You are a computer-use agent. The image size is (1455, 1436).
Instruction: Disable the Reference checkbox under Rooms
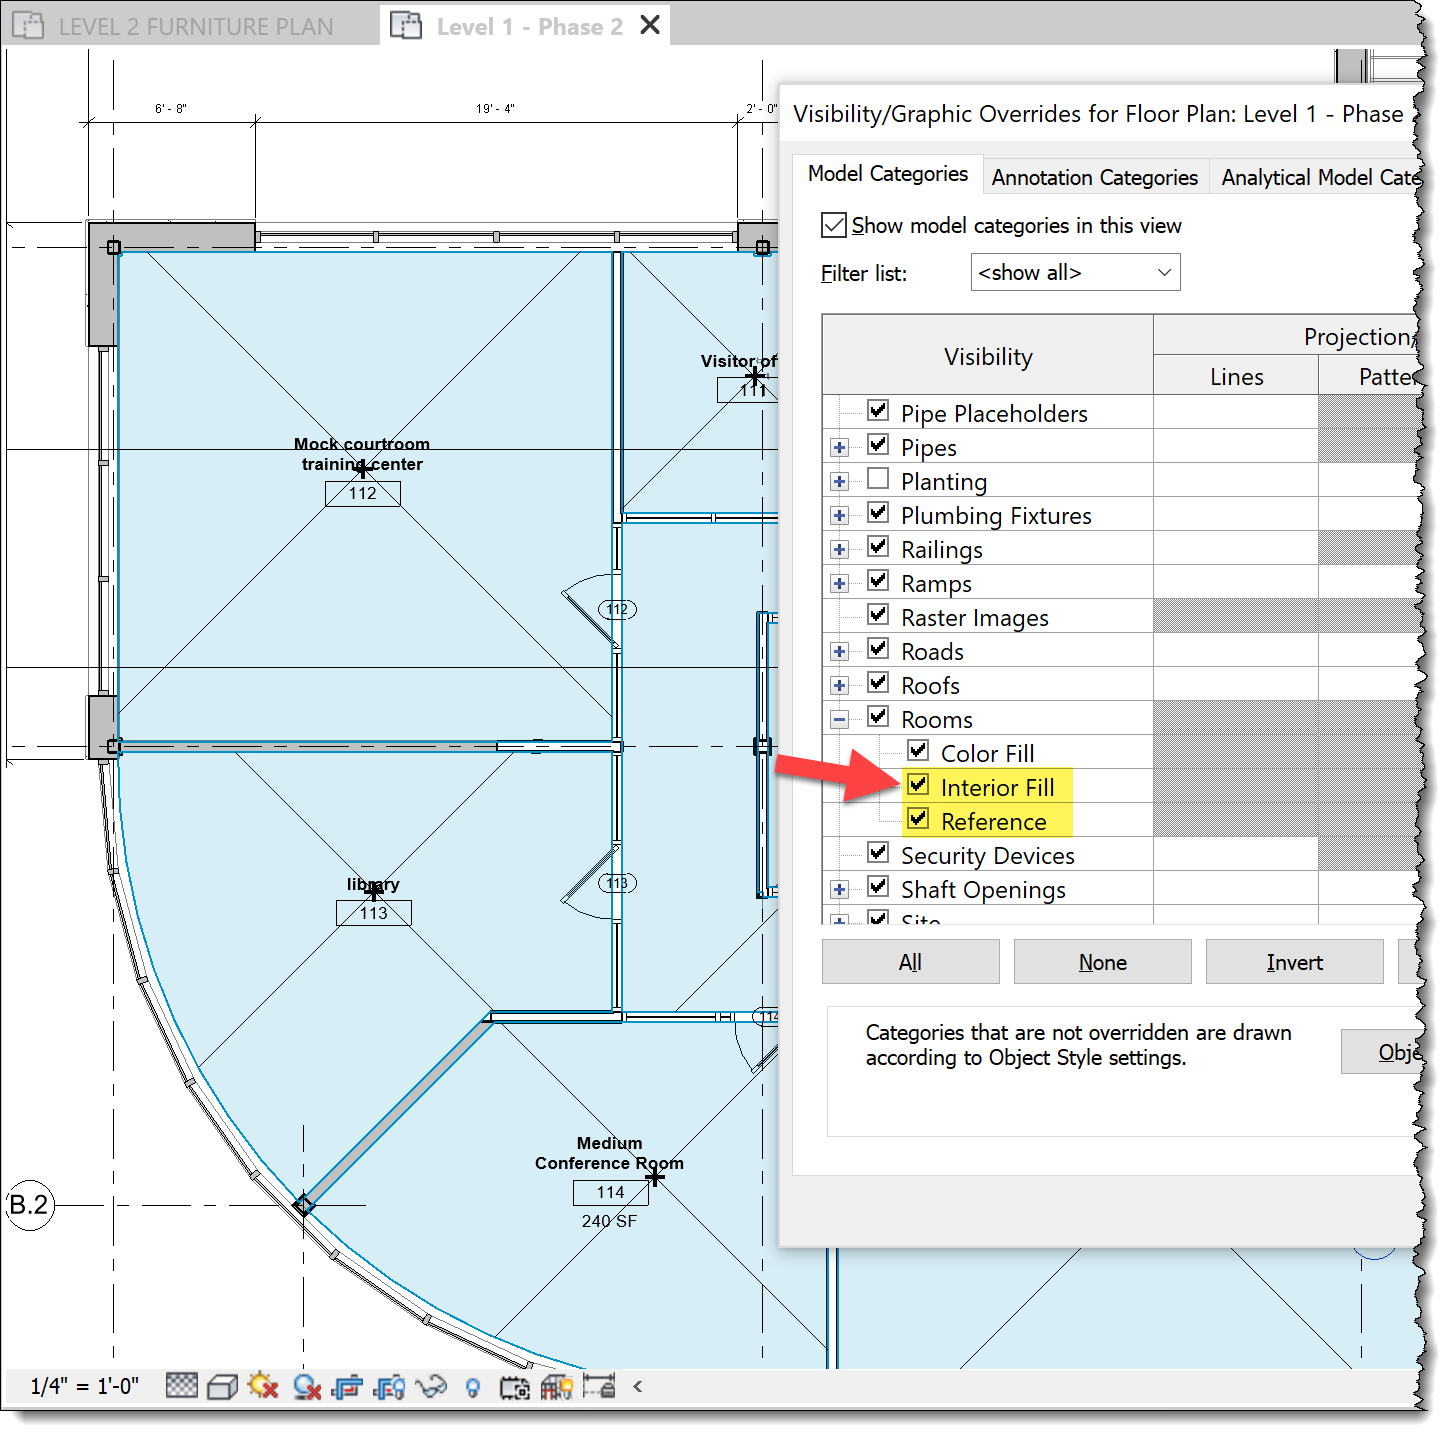pyautogui.click(x=919, y=820)
